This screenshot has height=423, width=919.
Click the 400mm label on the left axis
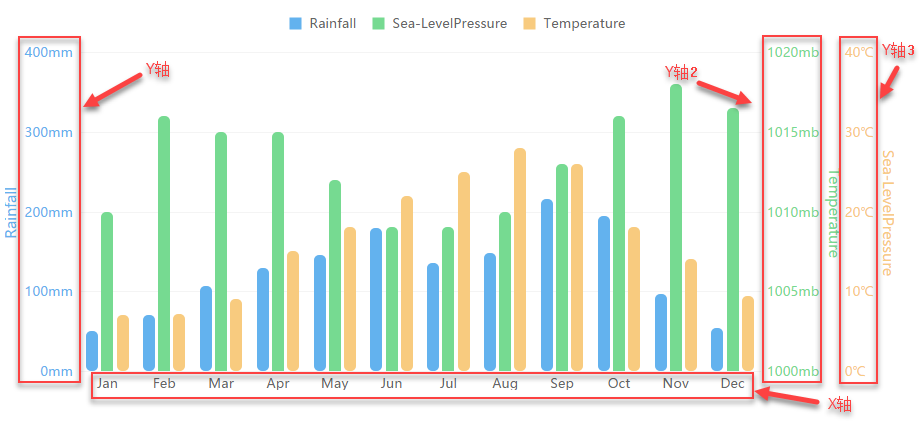(x=49, y=52)
